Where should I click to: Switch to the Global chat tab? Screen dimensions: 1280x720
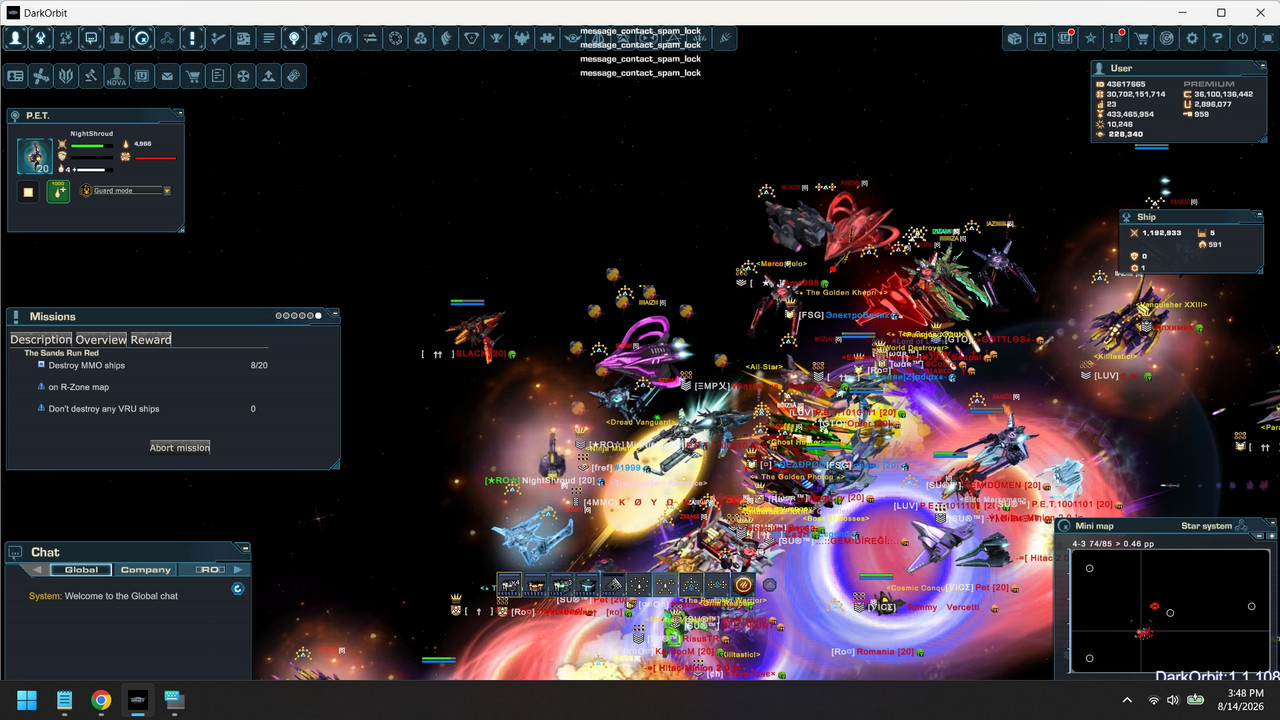pyautogui.click(x=81, y=570)
